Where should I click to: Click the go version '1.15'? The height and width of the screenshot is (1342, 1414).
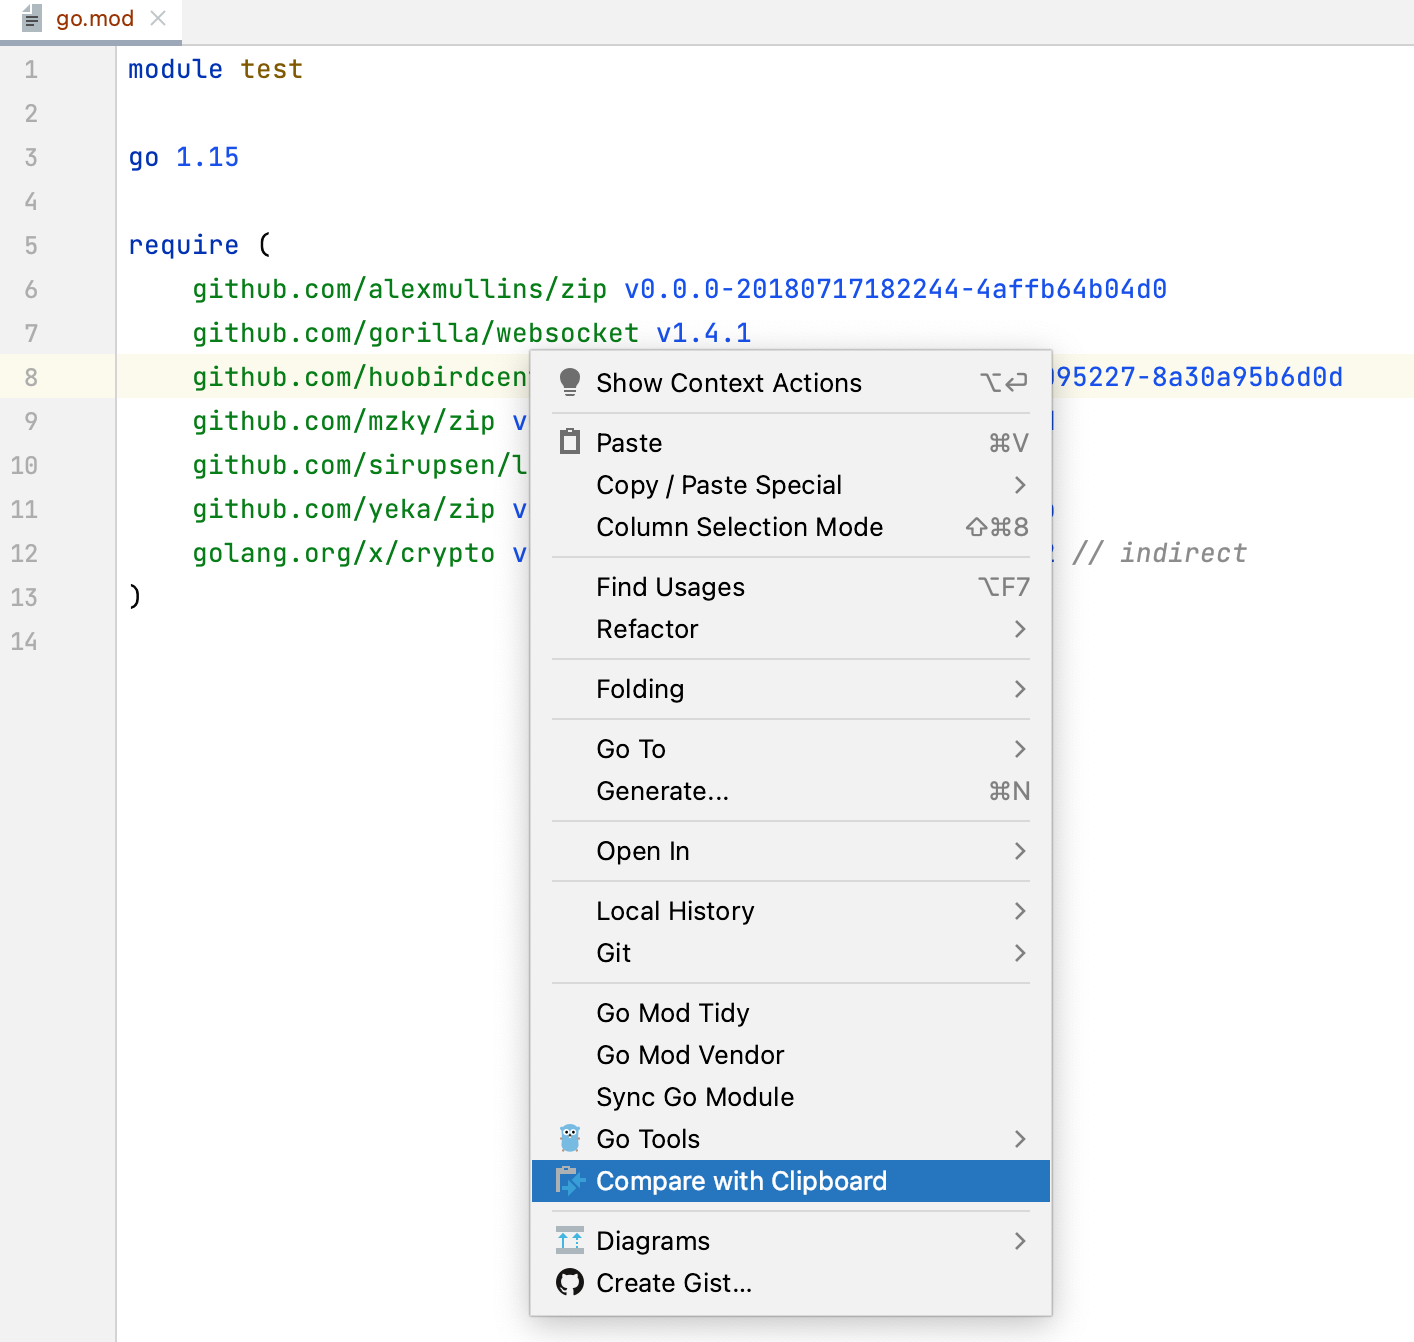207,157
